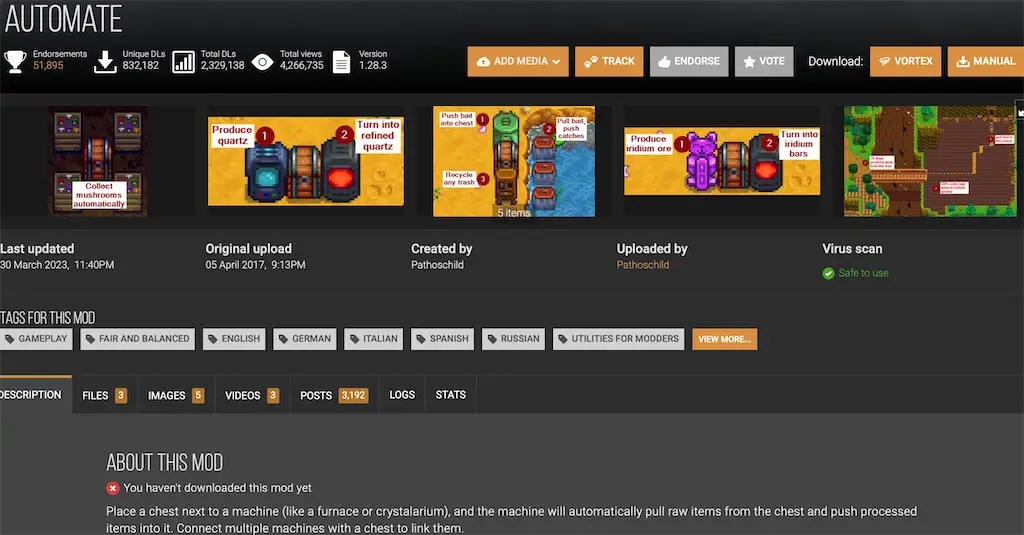Switch to the Description tab
This screenshot has height=535, width=1024.
[x=34, y=395]
